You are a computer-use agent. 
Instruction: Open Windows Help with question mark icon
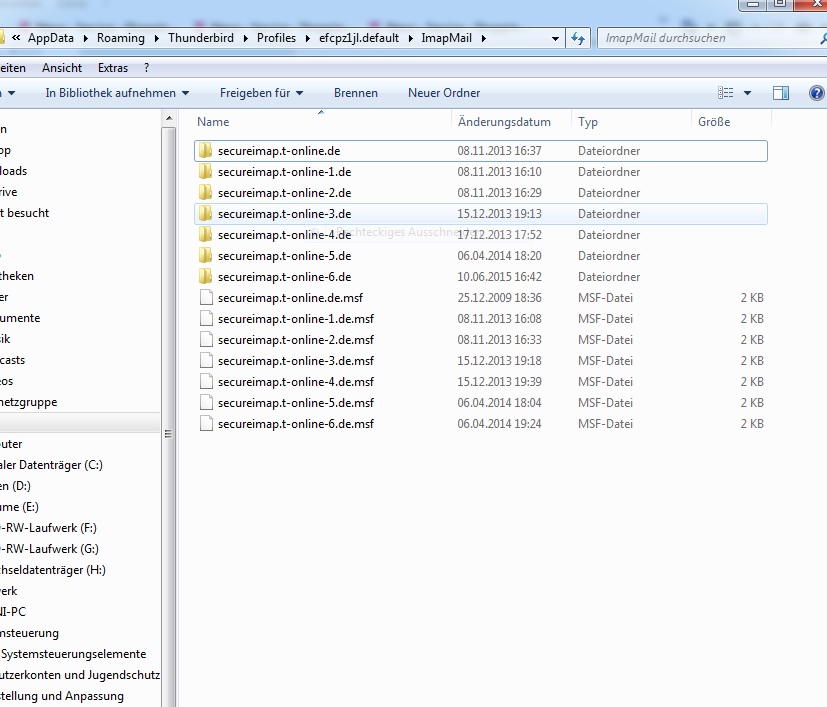pyautogui.click(x=816, y=93)
